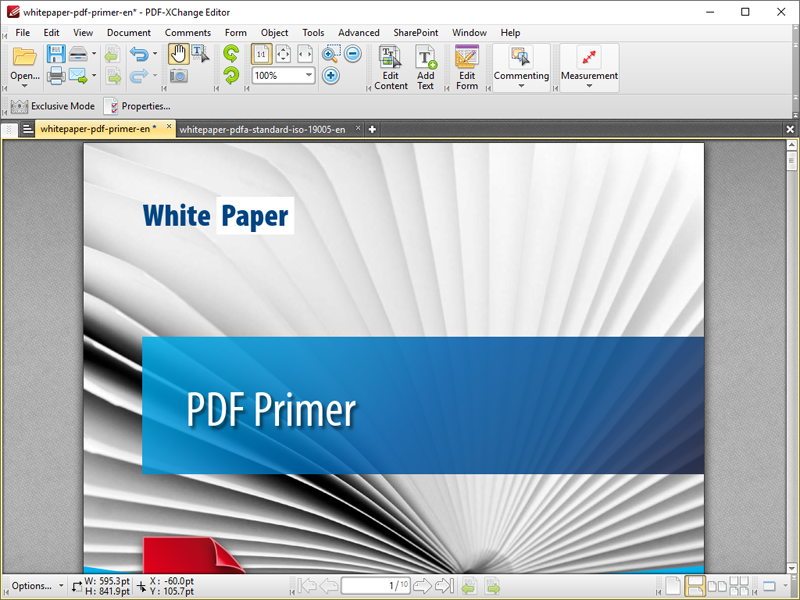This screenshot has width=800, height=600.
Task: Toggle Actual Size 1:1 view
Action: [261, 54]
